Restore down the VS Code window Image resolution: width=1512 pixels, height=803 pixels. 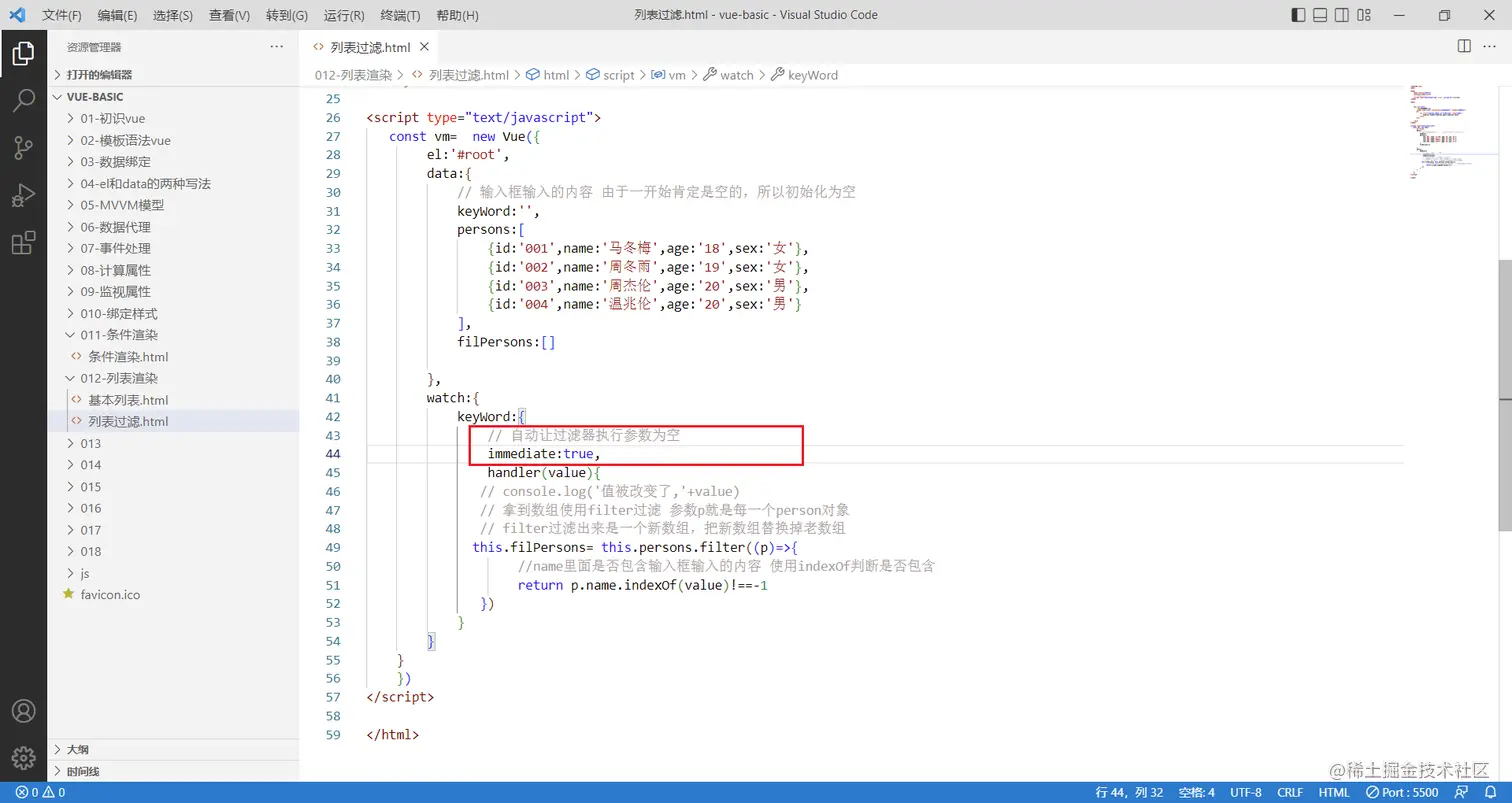point(1444,15)
